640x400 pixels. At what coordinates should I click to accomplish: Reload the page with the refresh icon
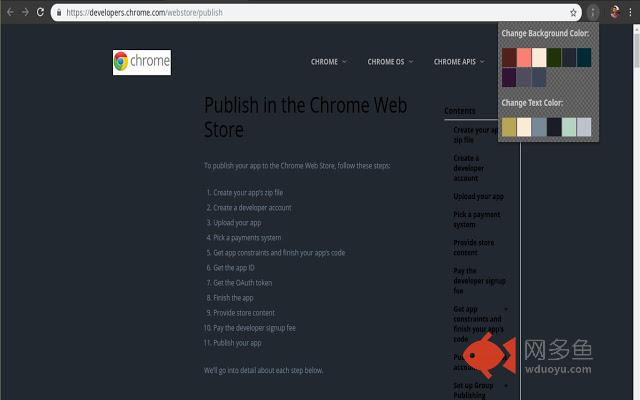point(40,12)
